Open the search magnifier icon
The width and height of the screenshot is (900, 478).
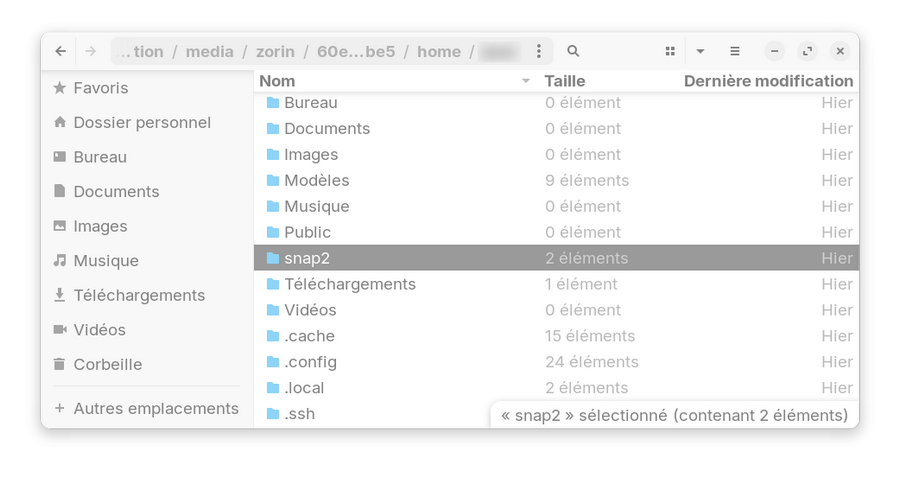[x=573, y=51]
